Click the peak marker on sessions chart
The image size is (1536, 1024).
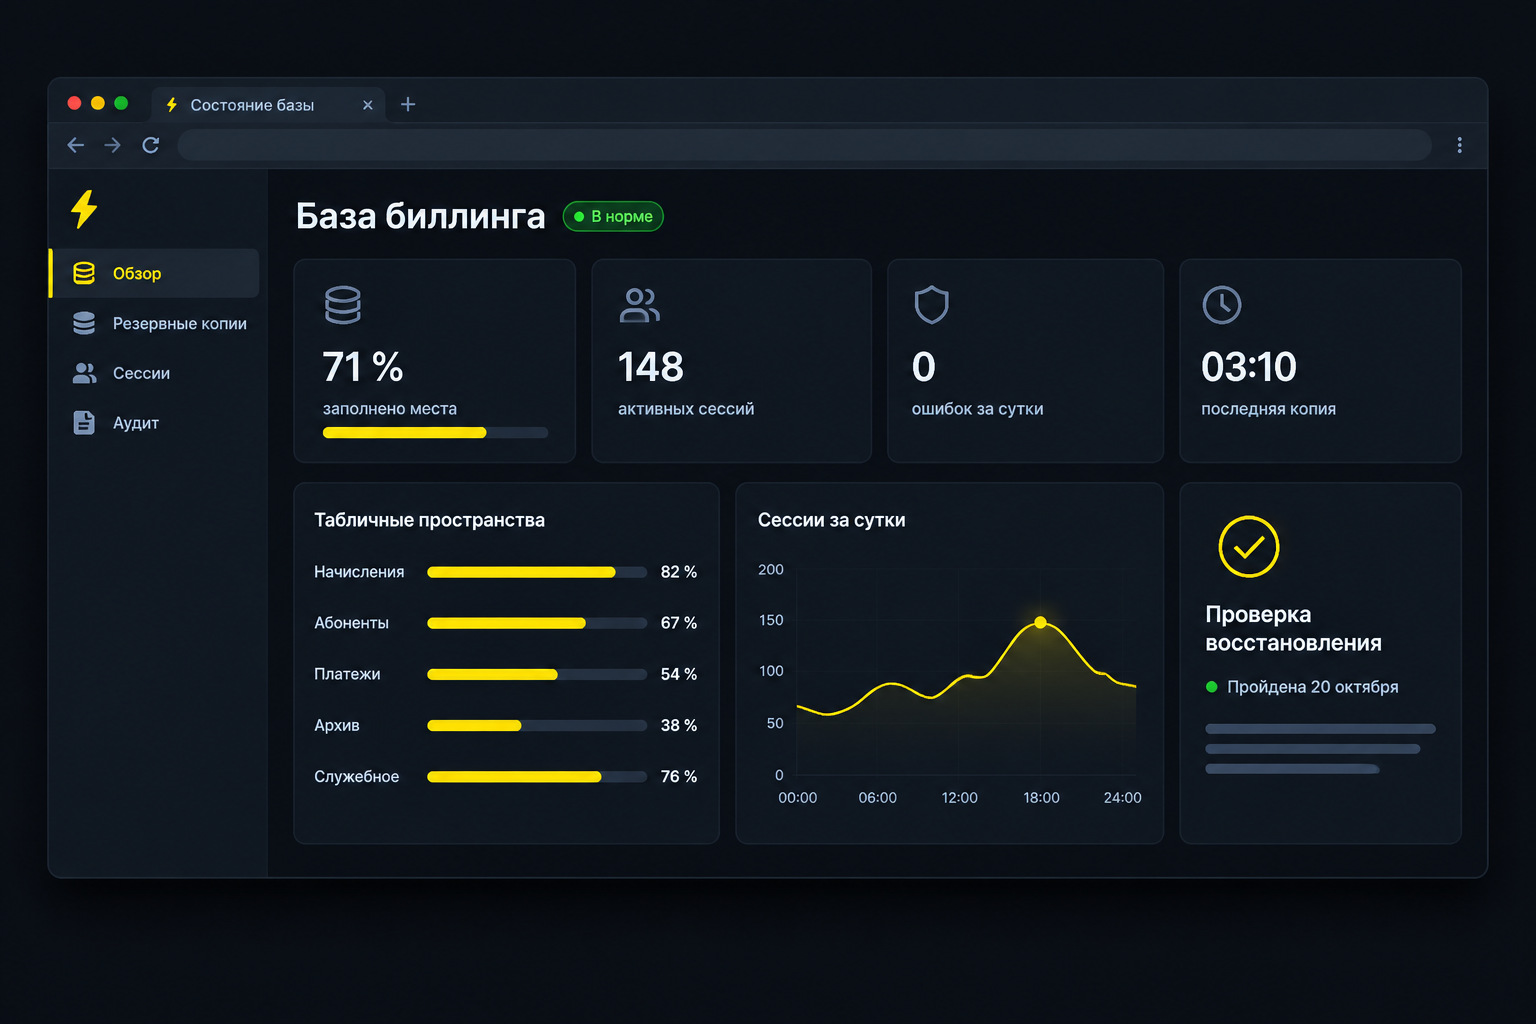point(1040,622)
